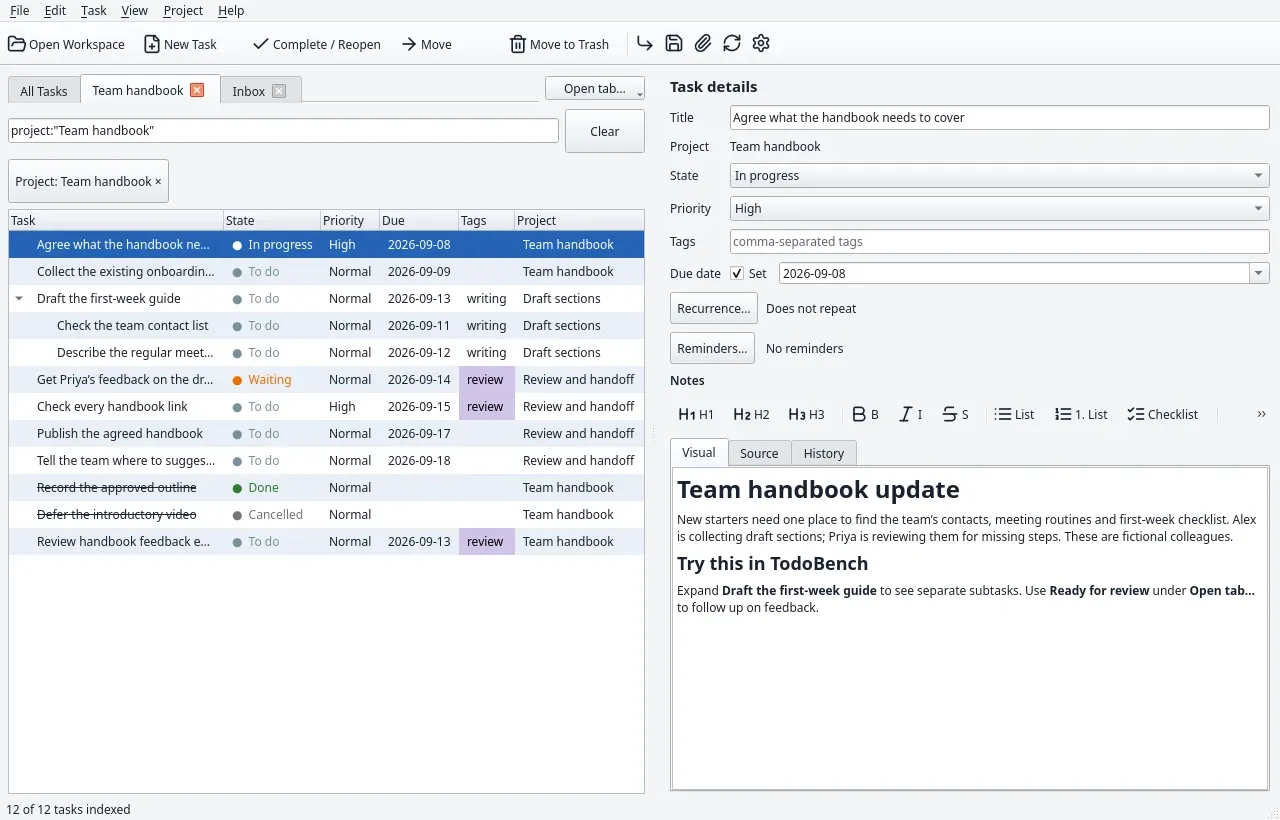Close the Inbox tab
Viewport: 1280px width, 820px height.
point(279,91)
